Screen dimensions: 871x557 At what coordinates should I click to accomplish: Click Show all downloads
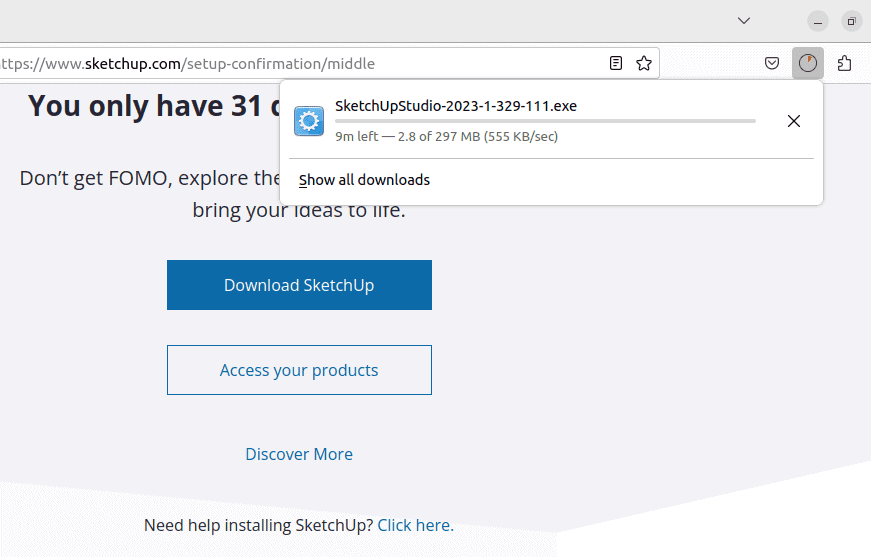(364, 180)
